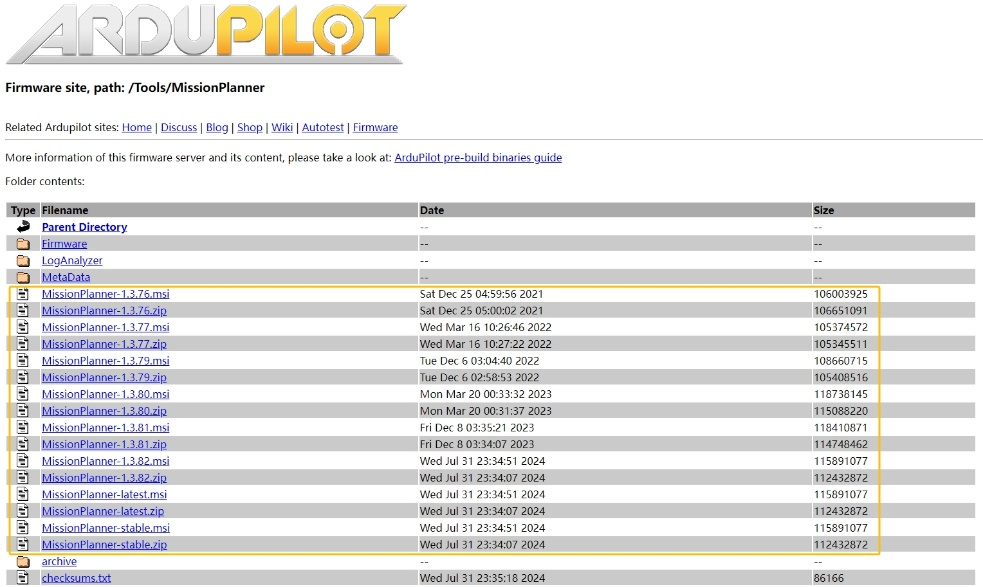Click file icon next to MissionPlanner-1.3.81.zip

pyautogui.click(x=23, y=444)
